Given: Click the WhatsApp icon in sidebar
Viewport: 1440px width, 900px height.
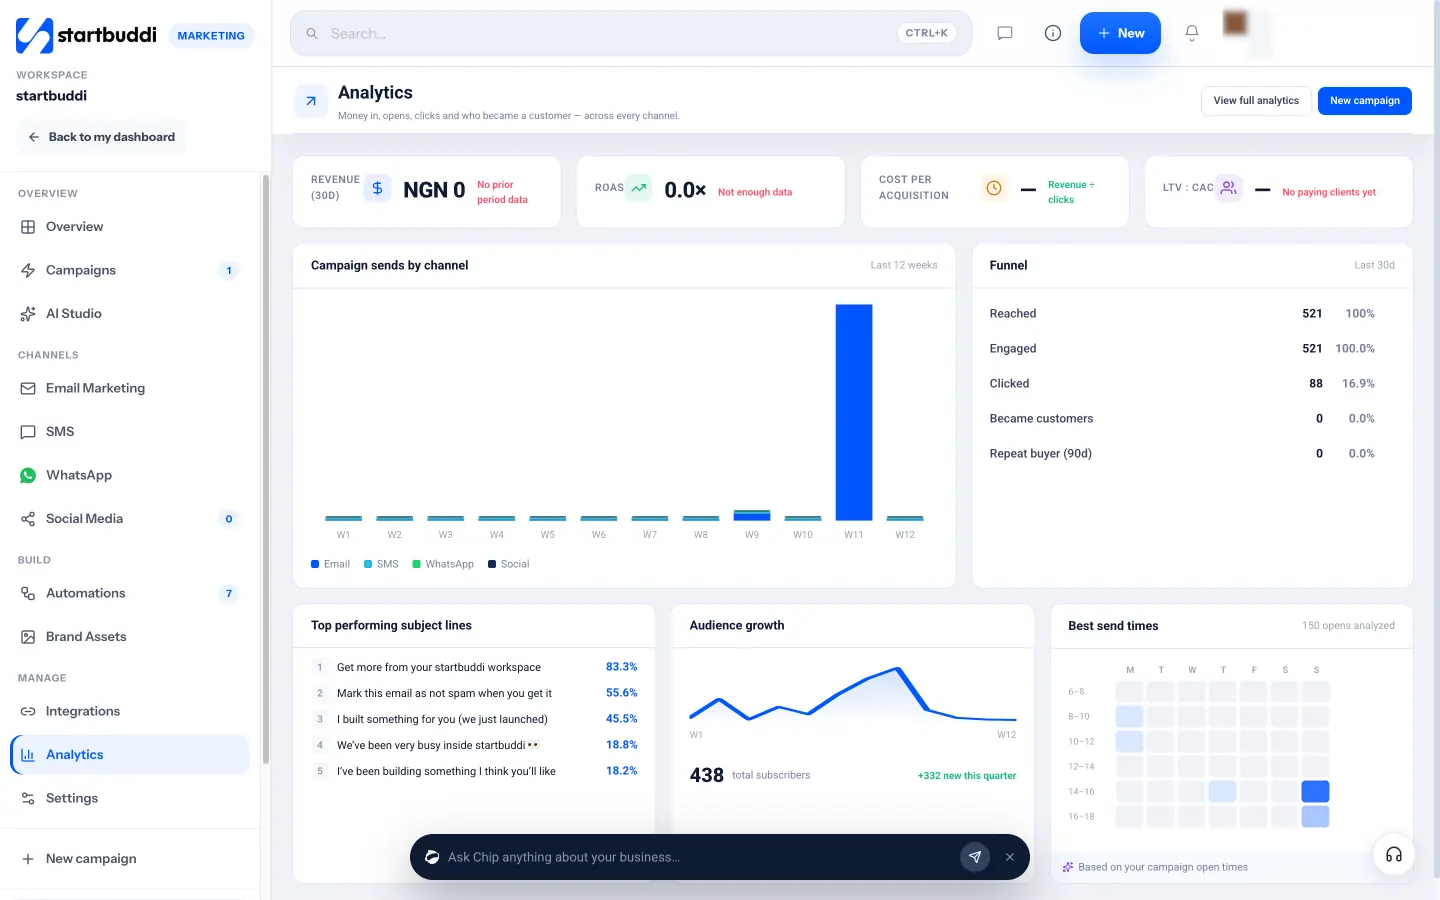Looking at the screenshot, I should (28, 476).
